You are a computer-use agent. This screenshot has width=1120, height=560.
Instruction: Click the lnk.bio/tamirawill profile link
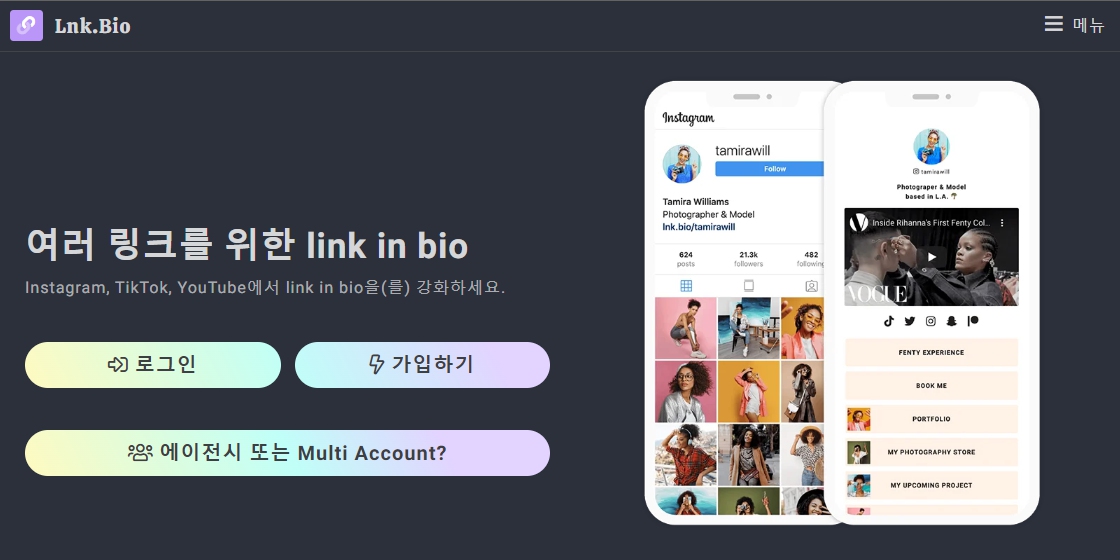tap(699, 227)
